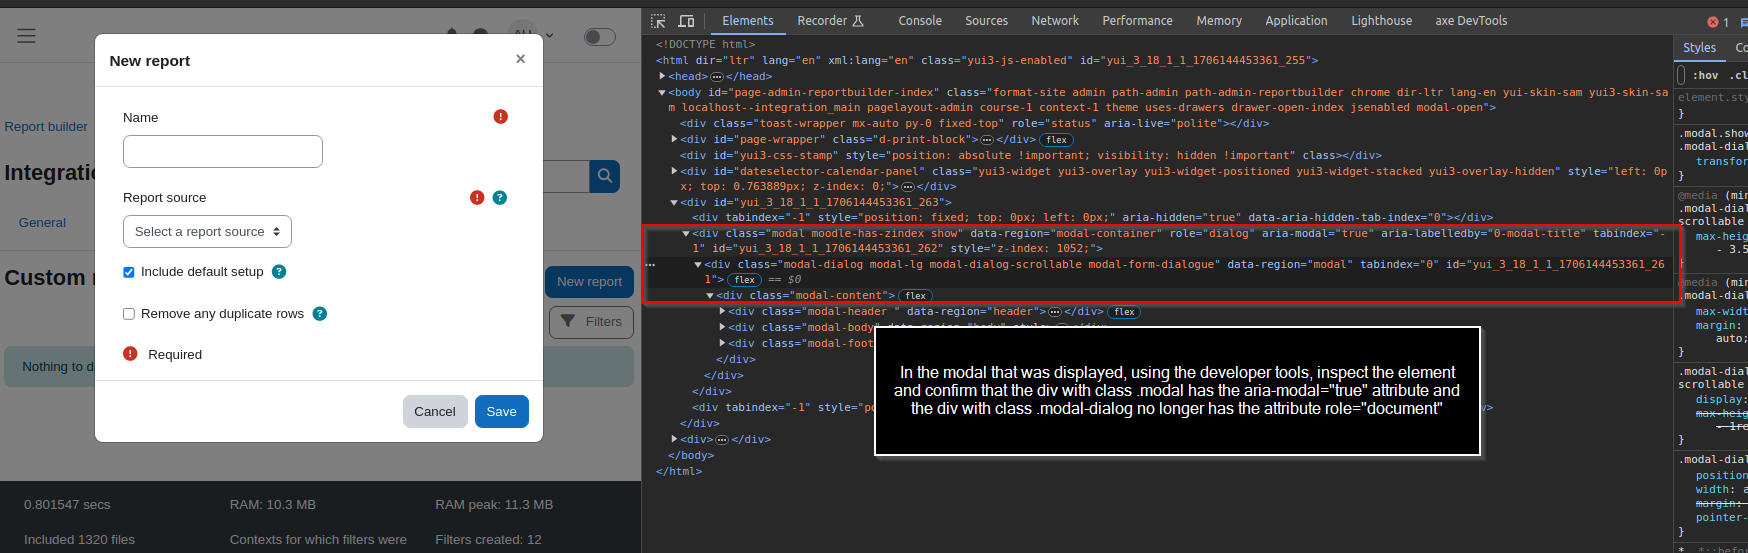The width and height of the screenshot is (1748, 553).
Task: Click required icon beside Report source
Action: click(477, 197)
